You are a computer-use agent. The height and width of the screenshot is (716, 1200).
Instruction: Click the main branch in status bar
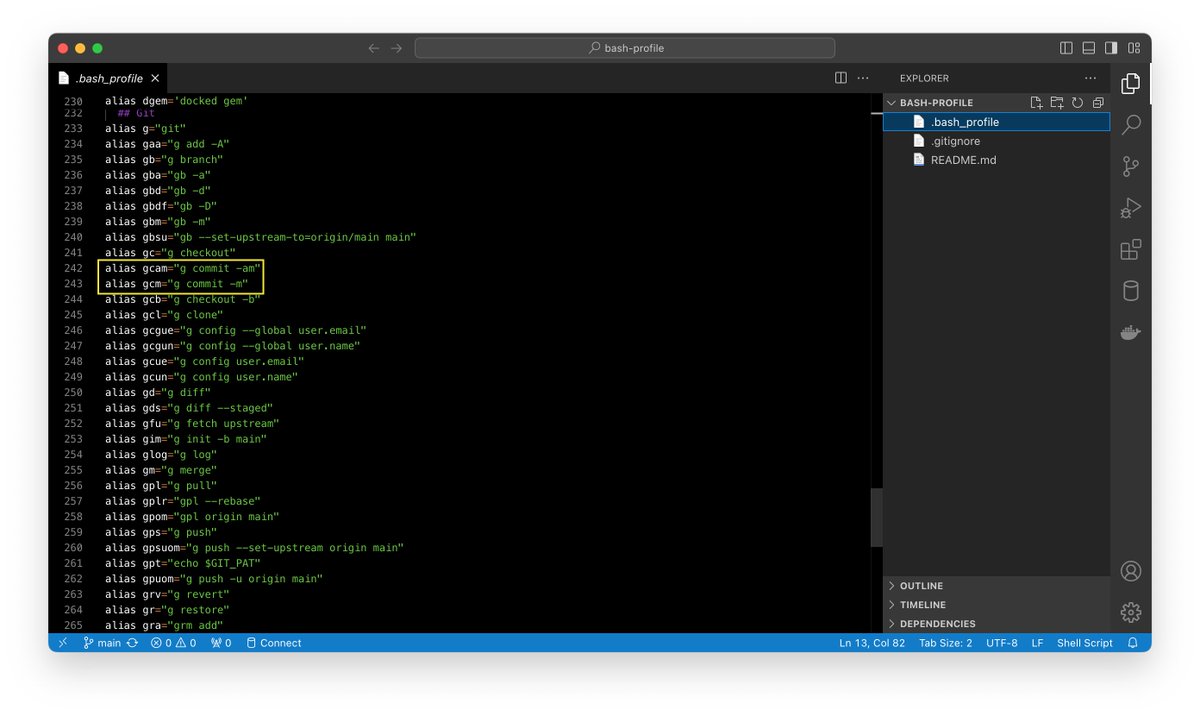(102, 643)
